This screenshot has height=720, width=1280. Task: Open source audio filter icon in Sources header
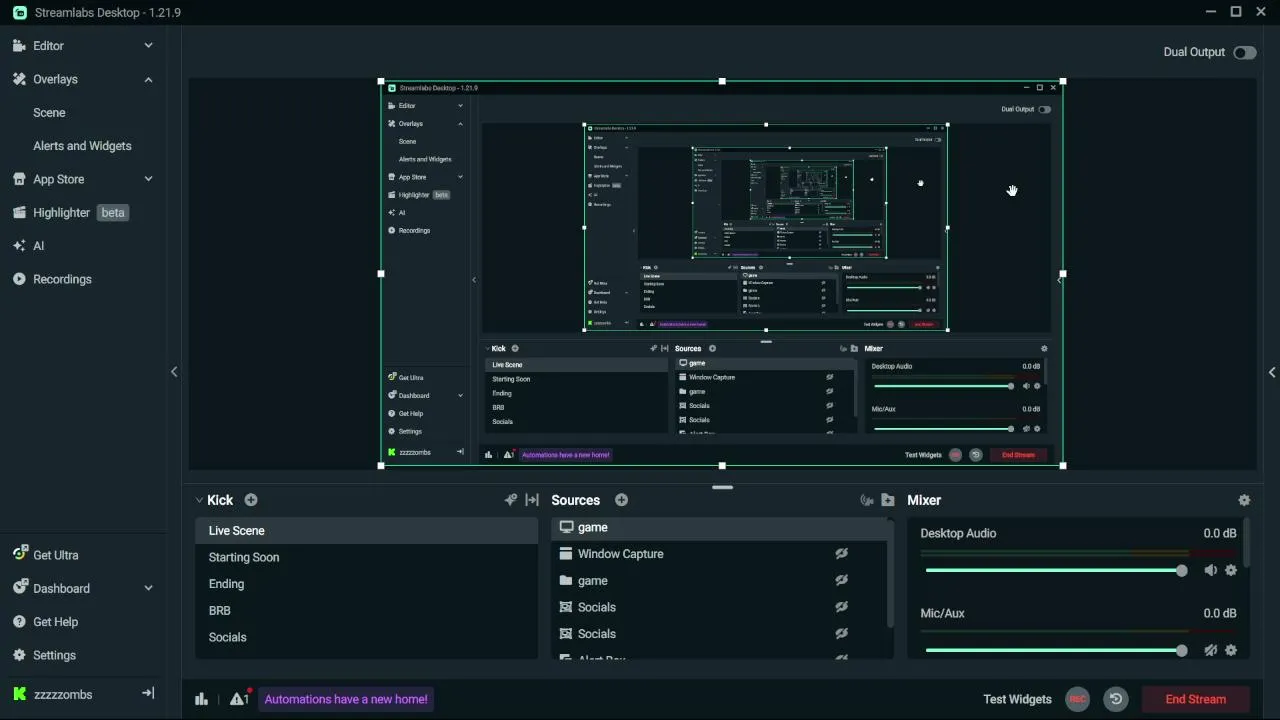pos(867,500)
